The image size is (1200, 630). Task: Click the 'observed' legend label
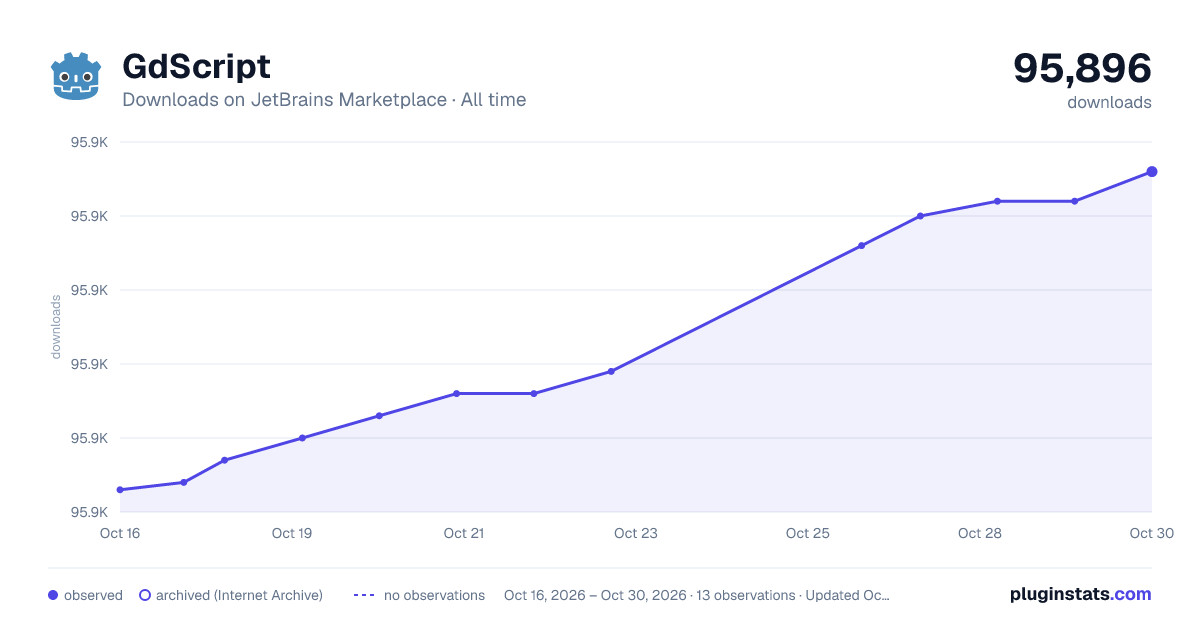(x=93, y=595)
